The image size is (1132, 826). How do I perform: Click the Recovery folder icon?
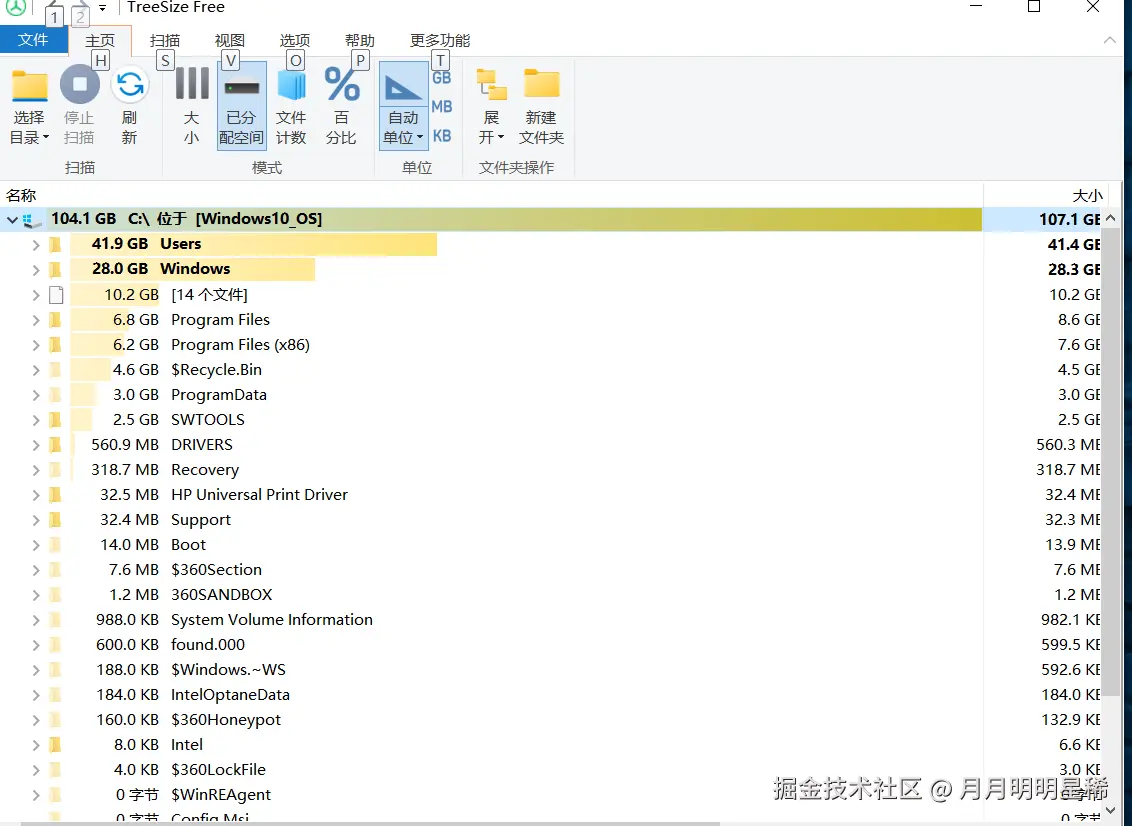[56, 470]
